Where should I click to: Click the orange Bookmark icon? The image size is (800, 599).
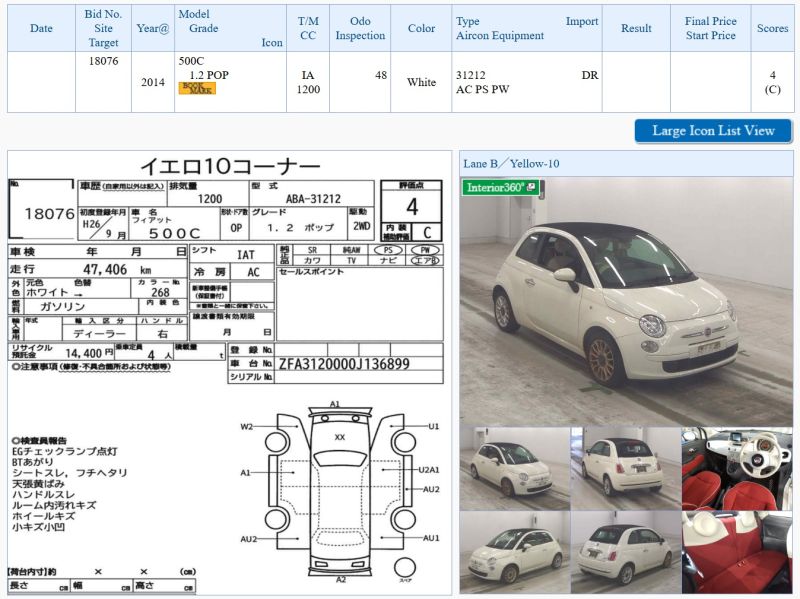197,88
